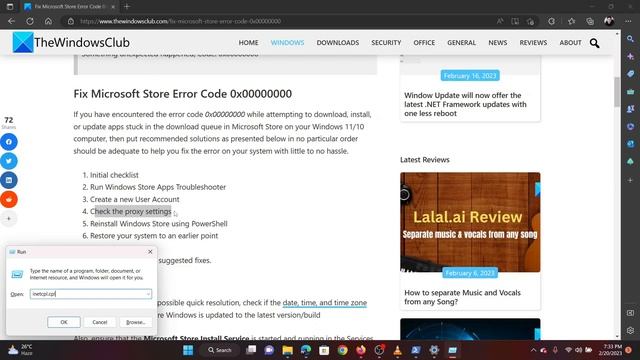The image size is (640, 360).
Task: Open the sidebar tools briefcase icon
Action: 631,91
